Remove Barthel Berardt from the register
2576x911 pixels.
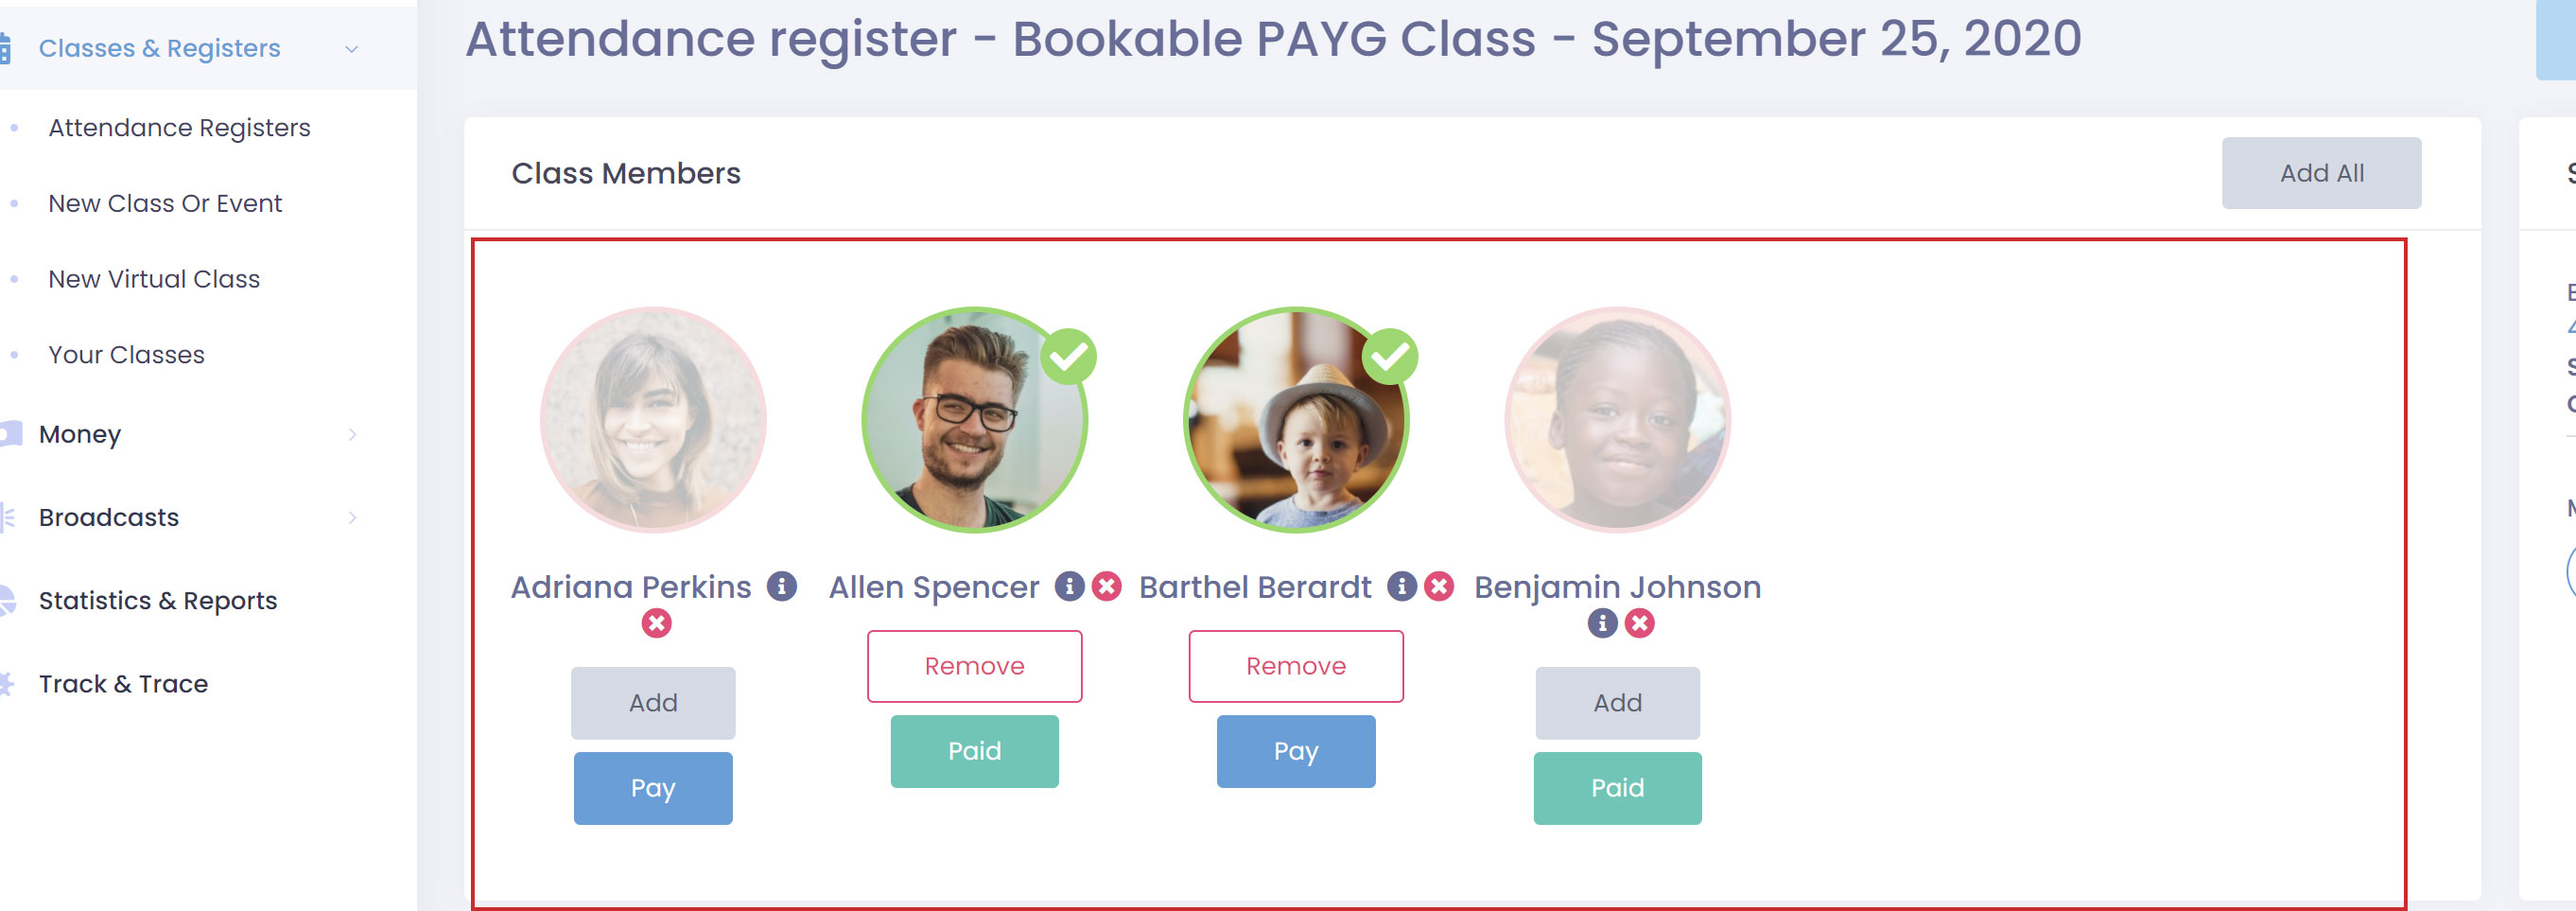click(x=1295, y=666)
